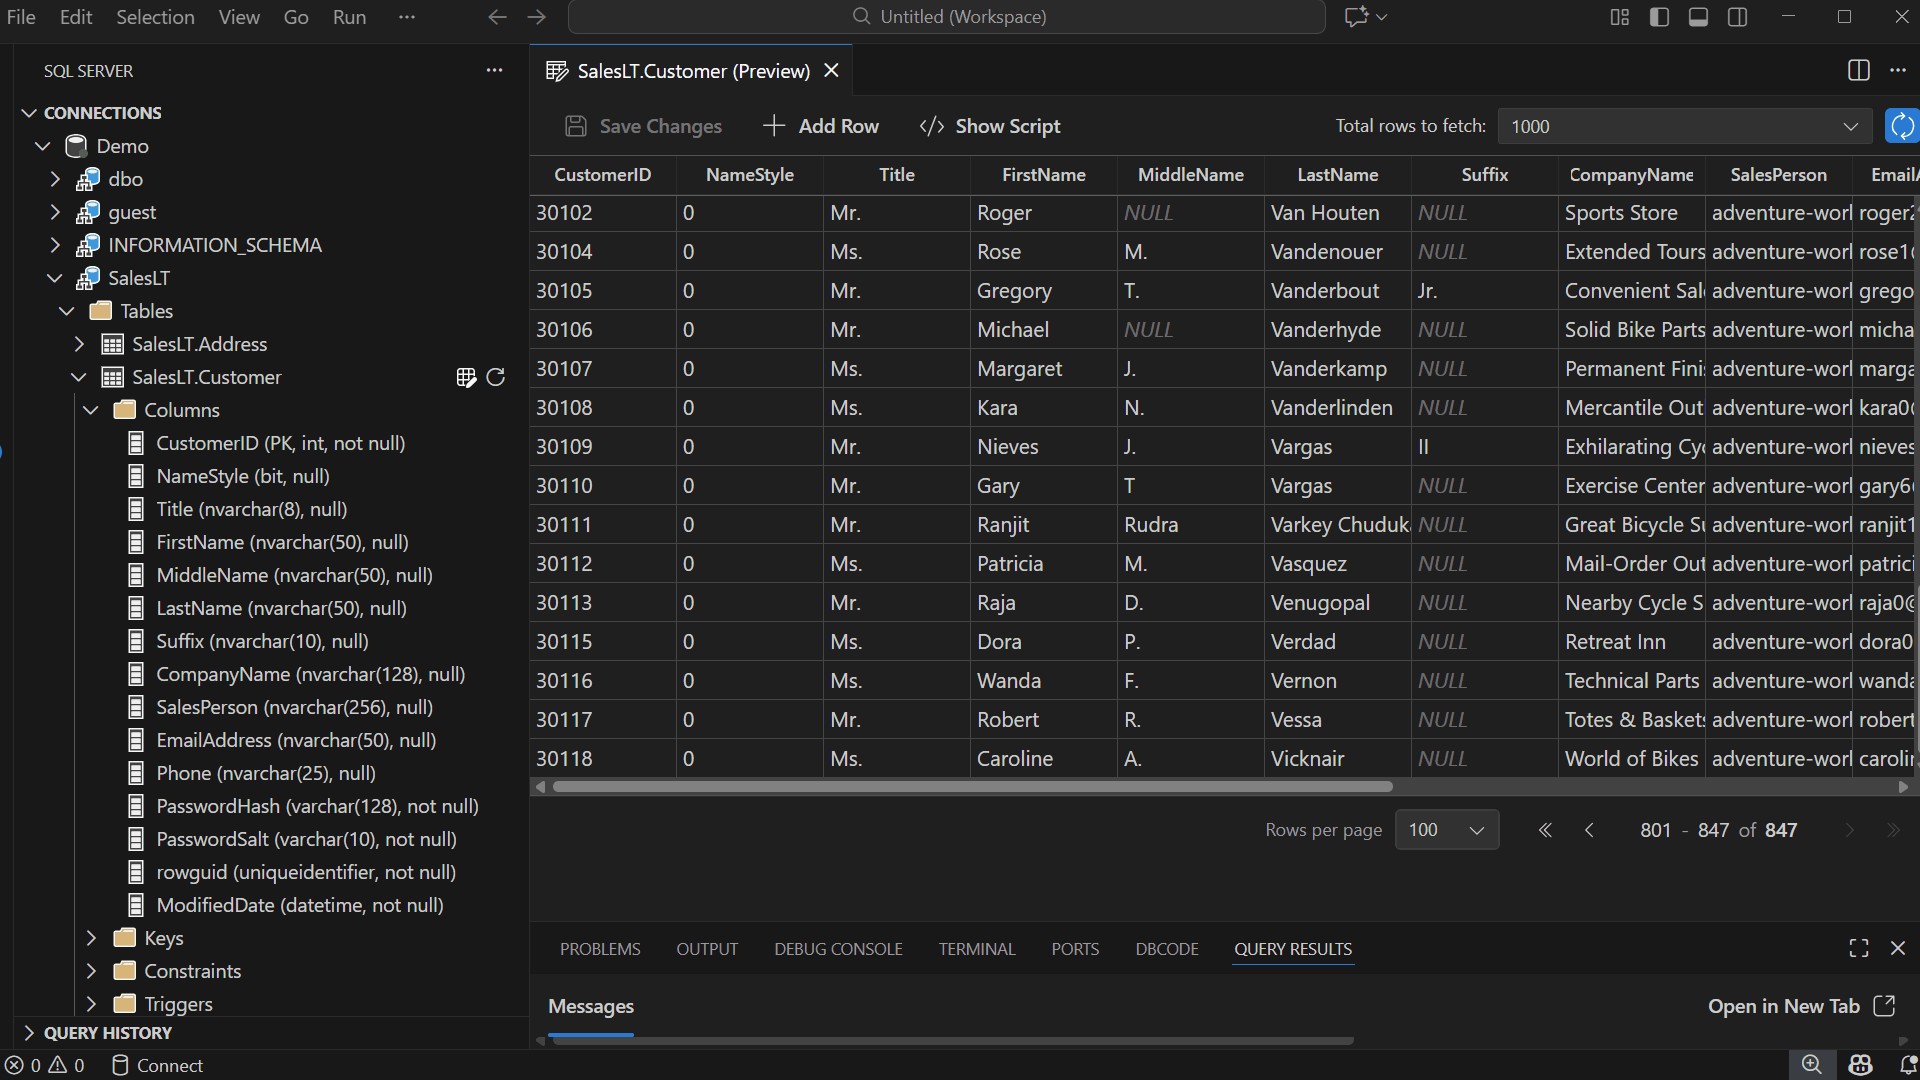Viewport: 1920px width, 1080px height.
Task: Toggle bottom panel visibility in title bar
Action: (x=1698, y=17)
